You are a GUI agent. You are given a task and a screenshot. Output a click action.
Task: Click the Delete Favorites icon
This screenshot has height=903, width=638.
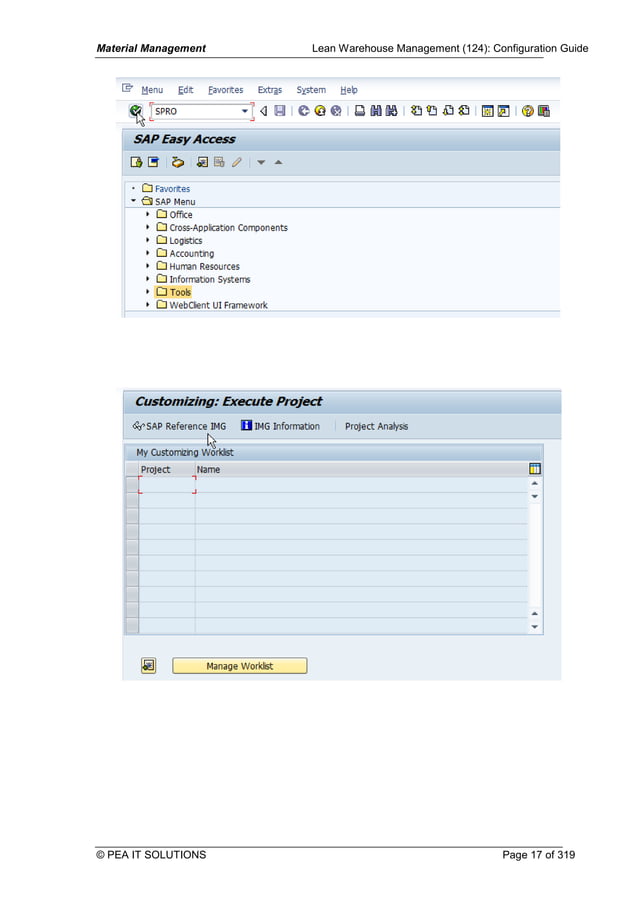coord(219,162)
